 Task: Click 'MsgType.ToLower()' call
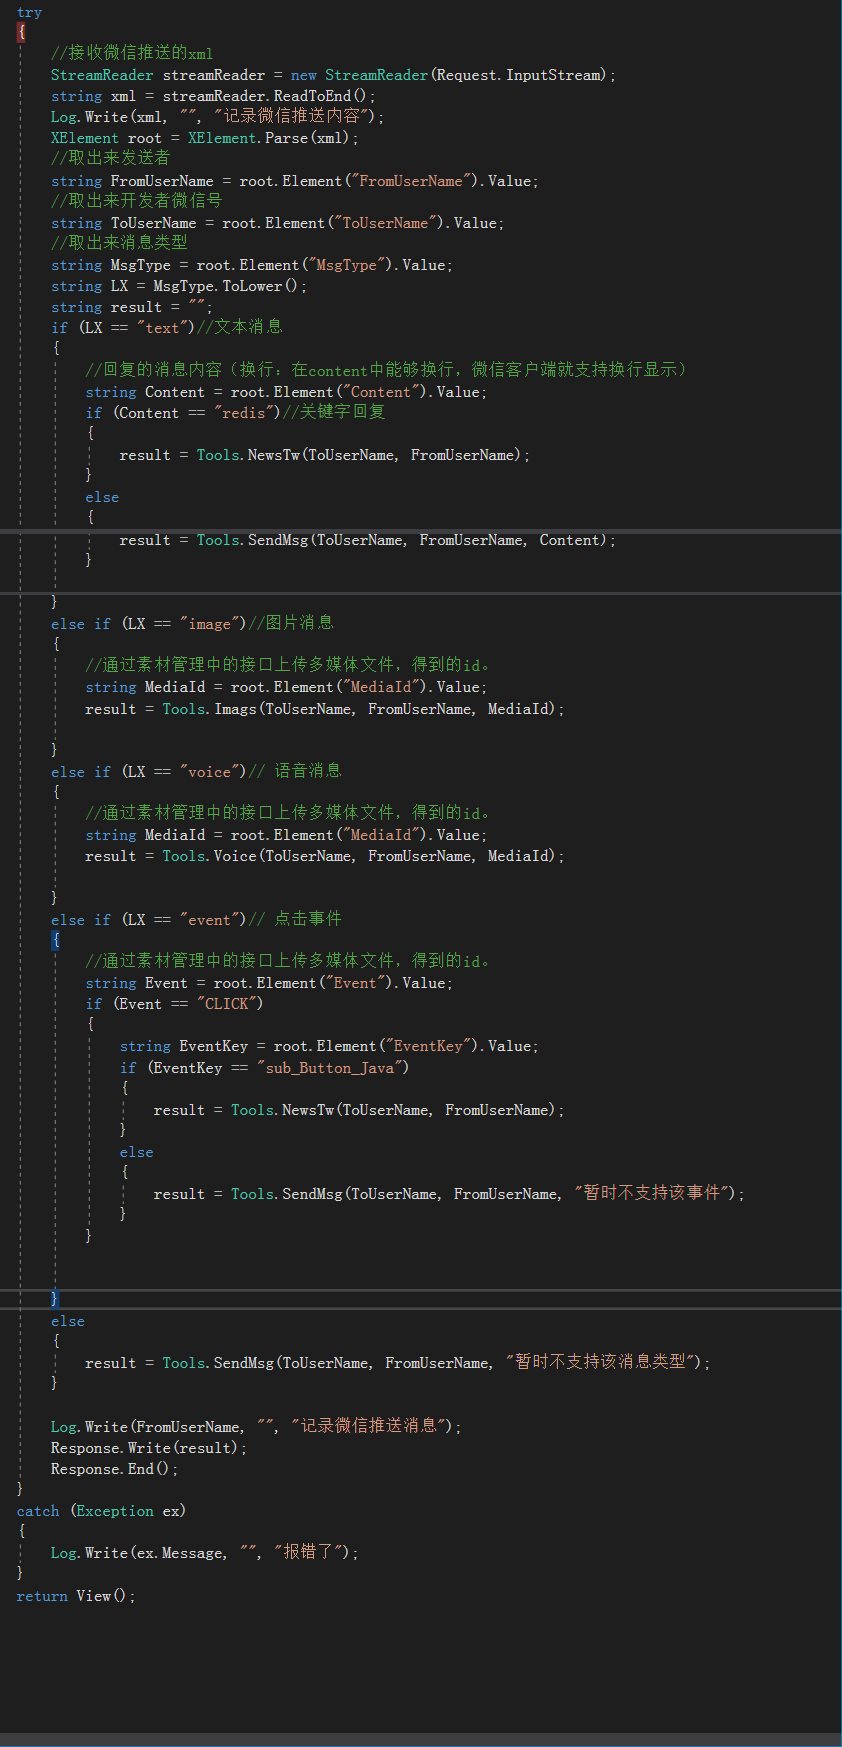pyautogui.click(x=226, y=286)
